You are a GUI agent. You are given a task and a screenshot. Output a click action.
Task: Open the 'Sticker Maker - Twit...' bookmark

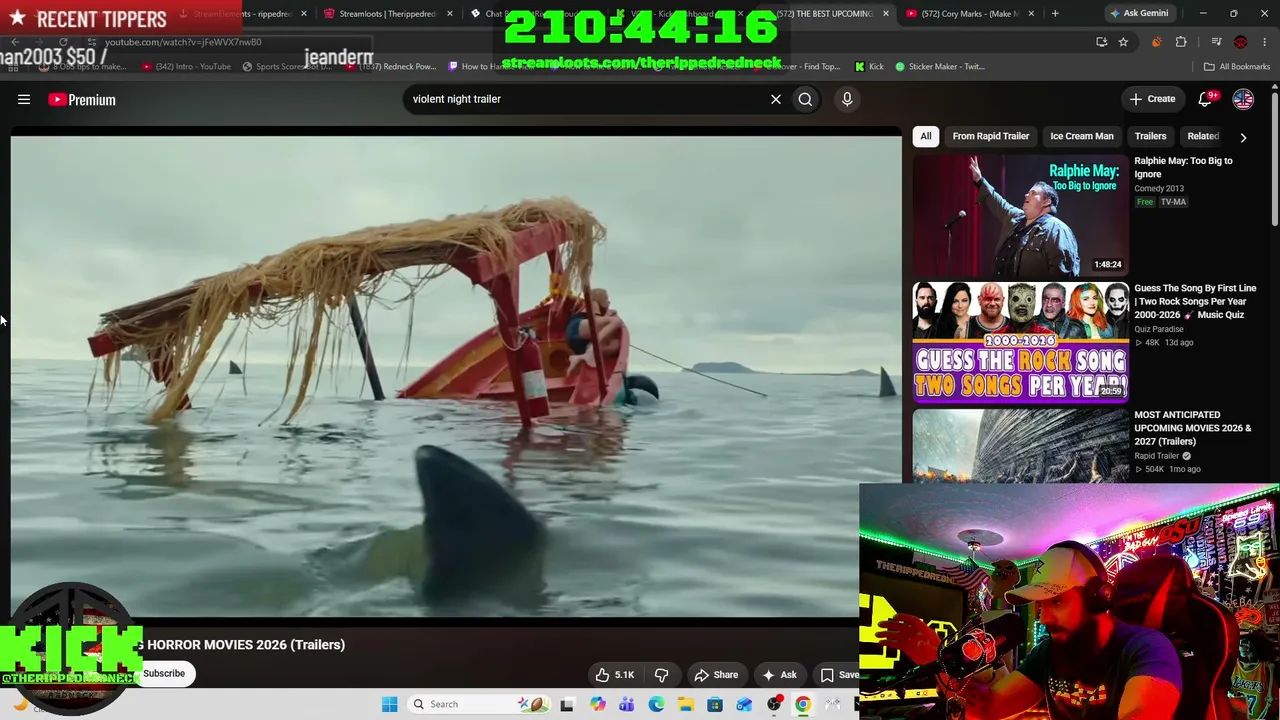point(940,67)
